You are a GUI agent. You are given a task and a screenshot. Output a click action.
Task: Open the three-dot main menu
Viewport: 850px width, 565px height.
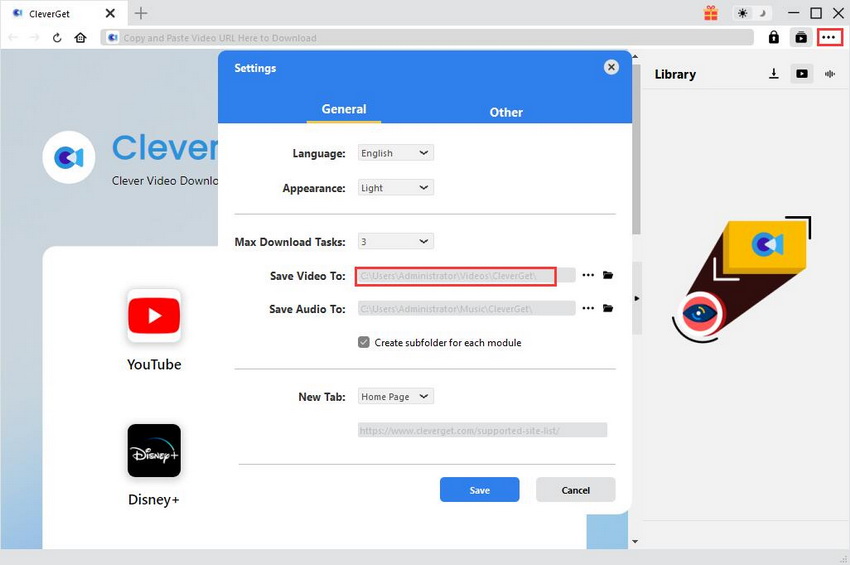(x=828, y=37)
